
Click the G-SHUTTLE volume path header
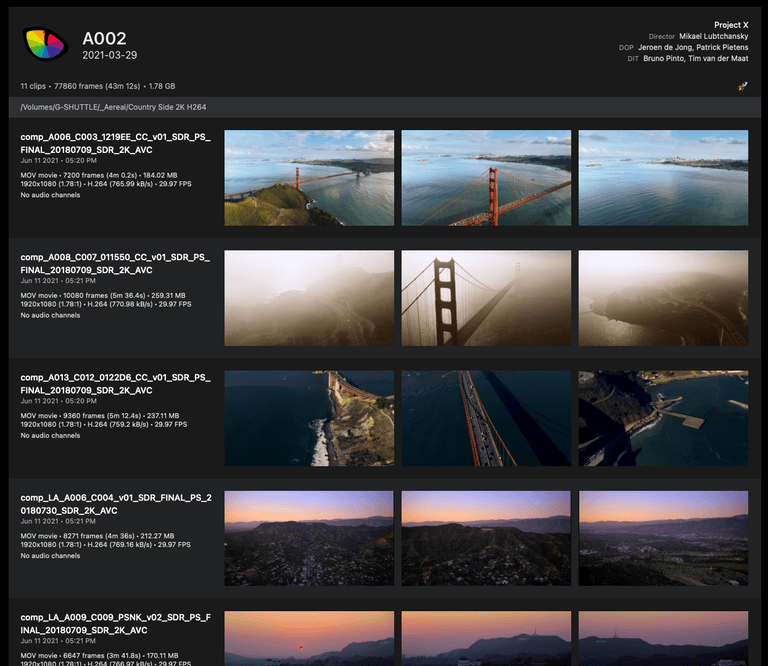(x=113, y=107)
